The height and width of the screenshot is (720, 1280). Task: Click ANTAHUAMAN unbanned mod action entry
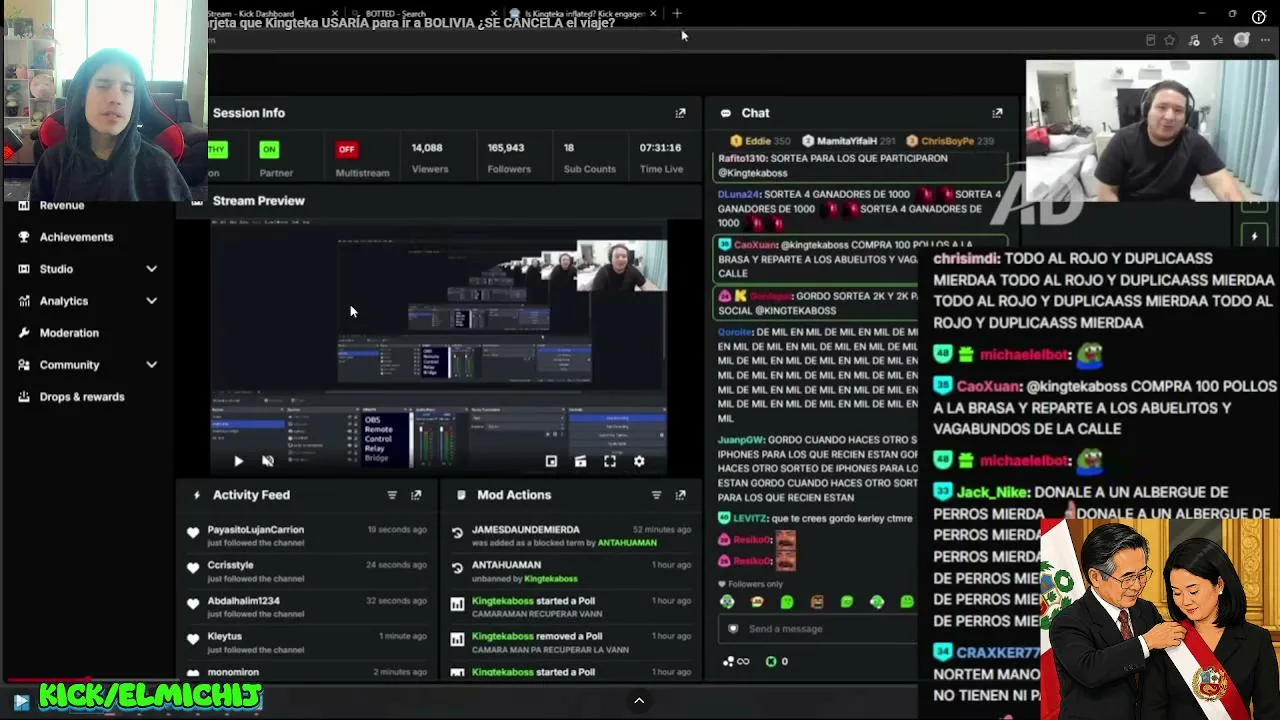[506, 565]
